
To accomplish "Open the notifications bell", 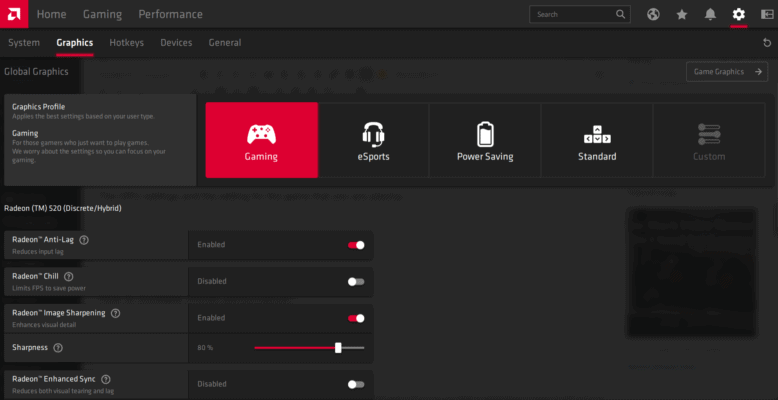I will pos(711,14).
